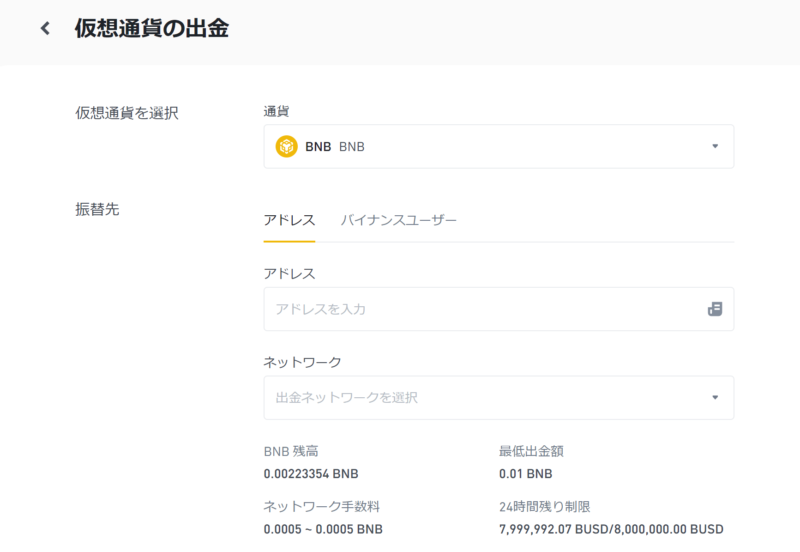The height and width of the screenshot is (552, 800).
Task: Go back using the left chevron arrow
Action: point(45,28)
